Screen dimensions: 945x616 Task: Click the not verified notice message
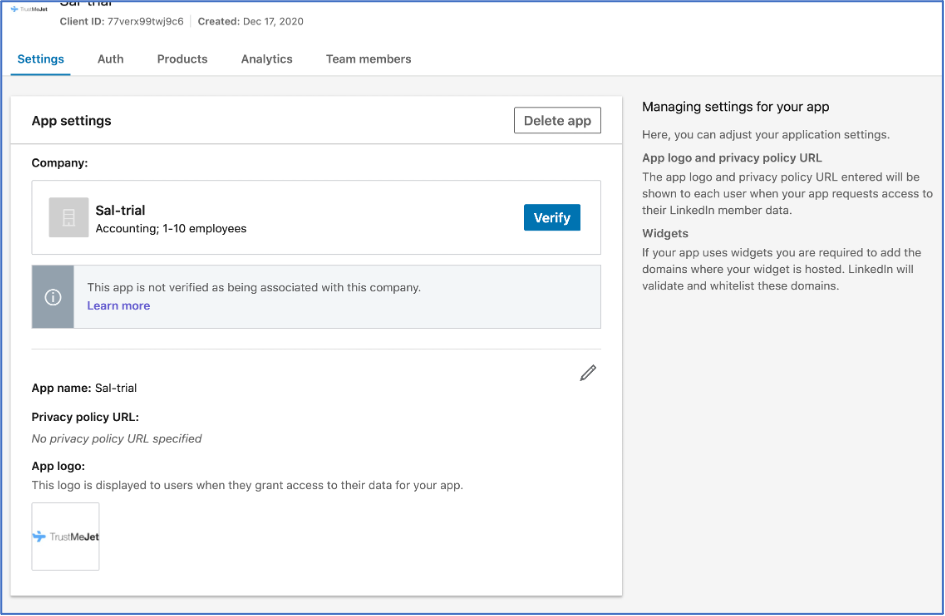point(254,288)
